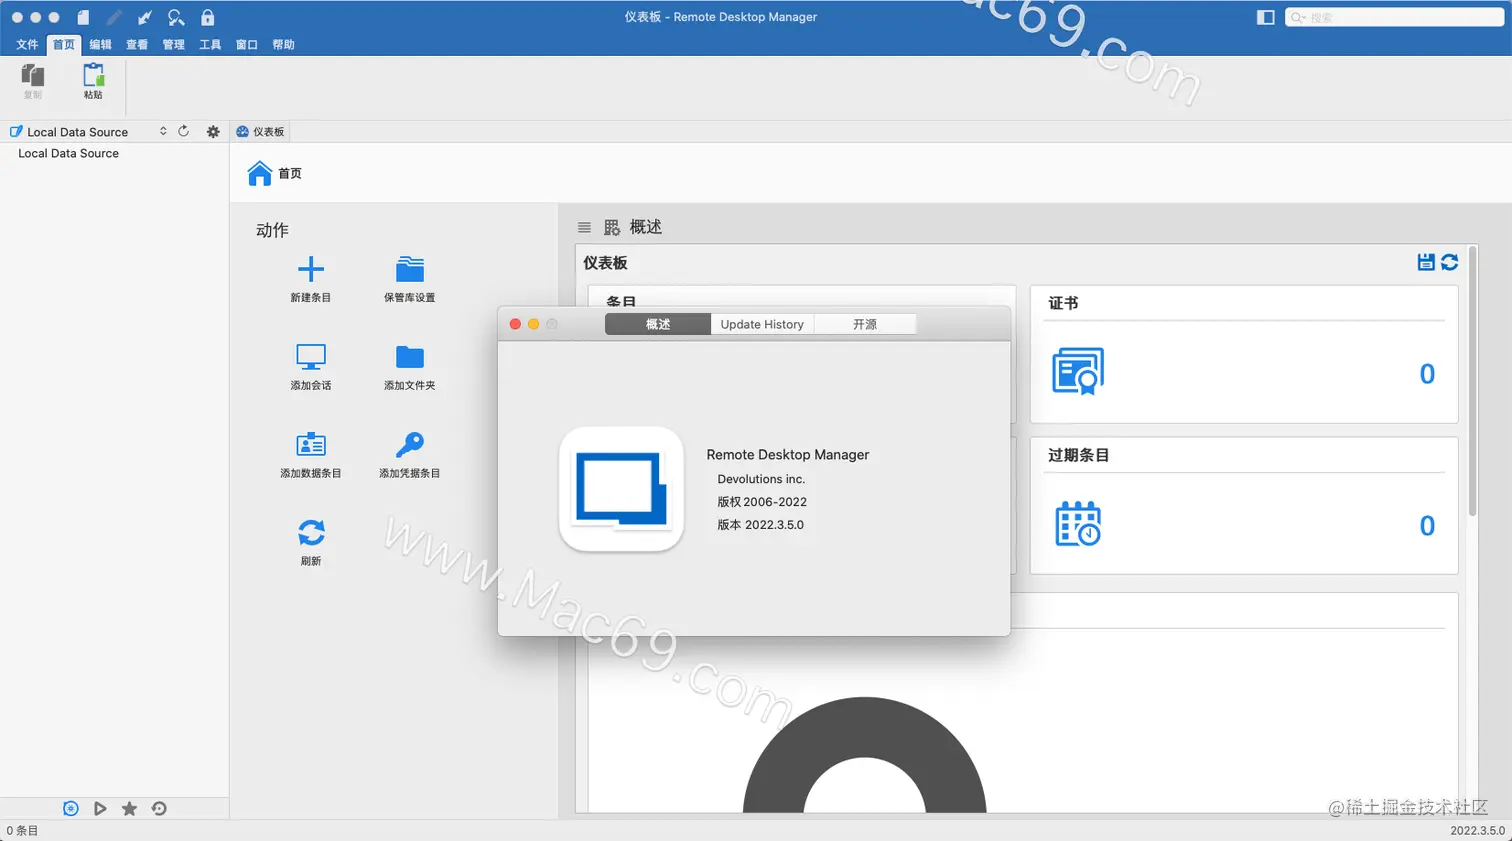1512x841 pixels.
Task: Click the dashboard refresh icon beside the save icon
Action: 1449,262
